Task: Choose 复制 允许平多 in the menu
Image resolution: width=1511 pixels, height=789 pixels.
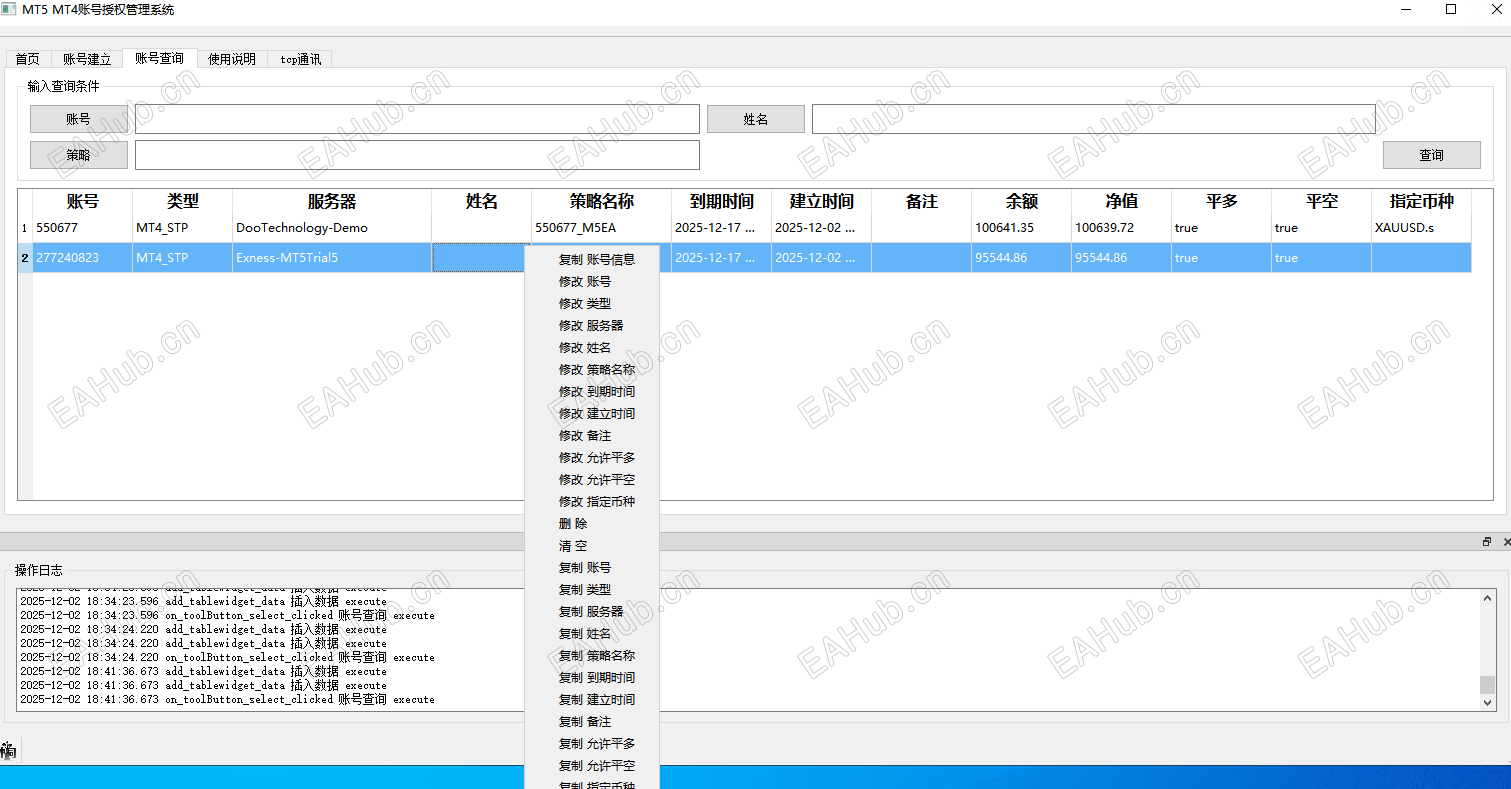Action: (x=592, y=743)
